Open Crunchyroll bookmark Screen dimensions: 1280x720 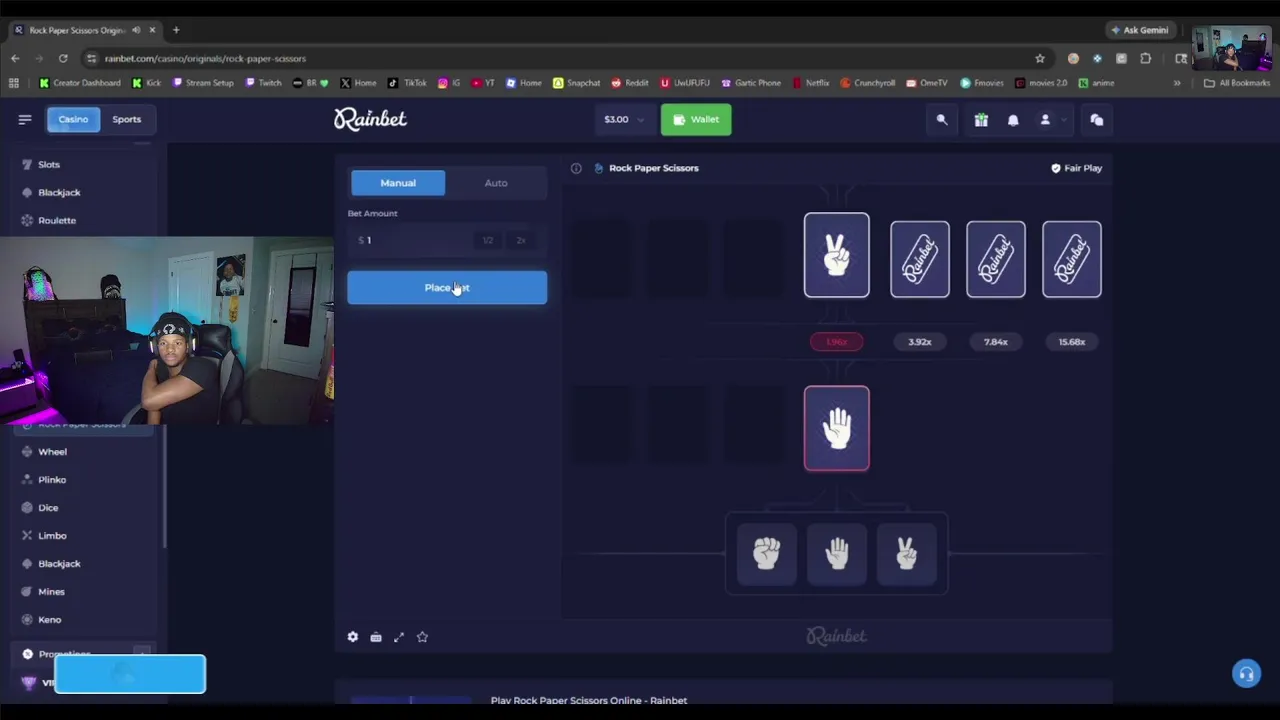tap(868, 83)
